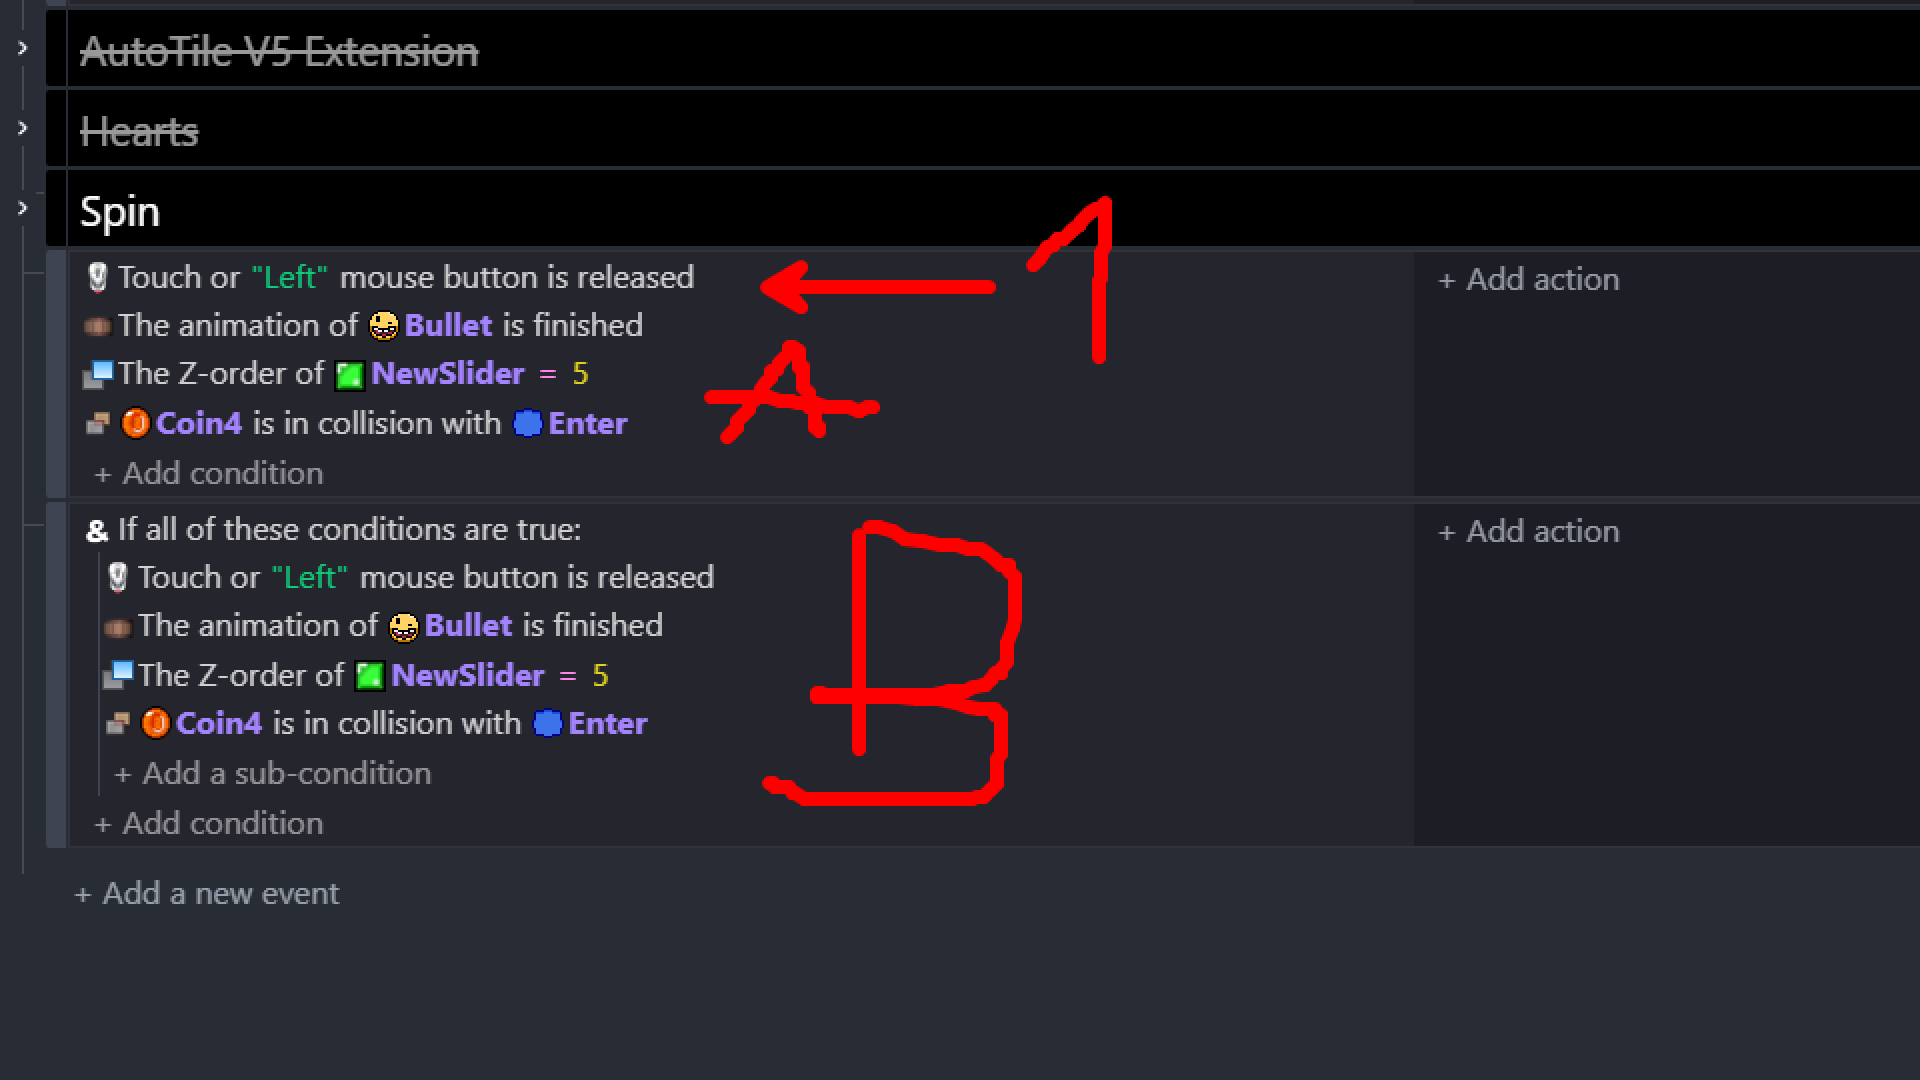Click the collision icon beside Coin4 in second event

pyautogui.click(x=117, y=723)
